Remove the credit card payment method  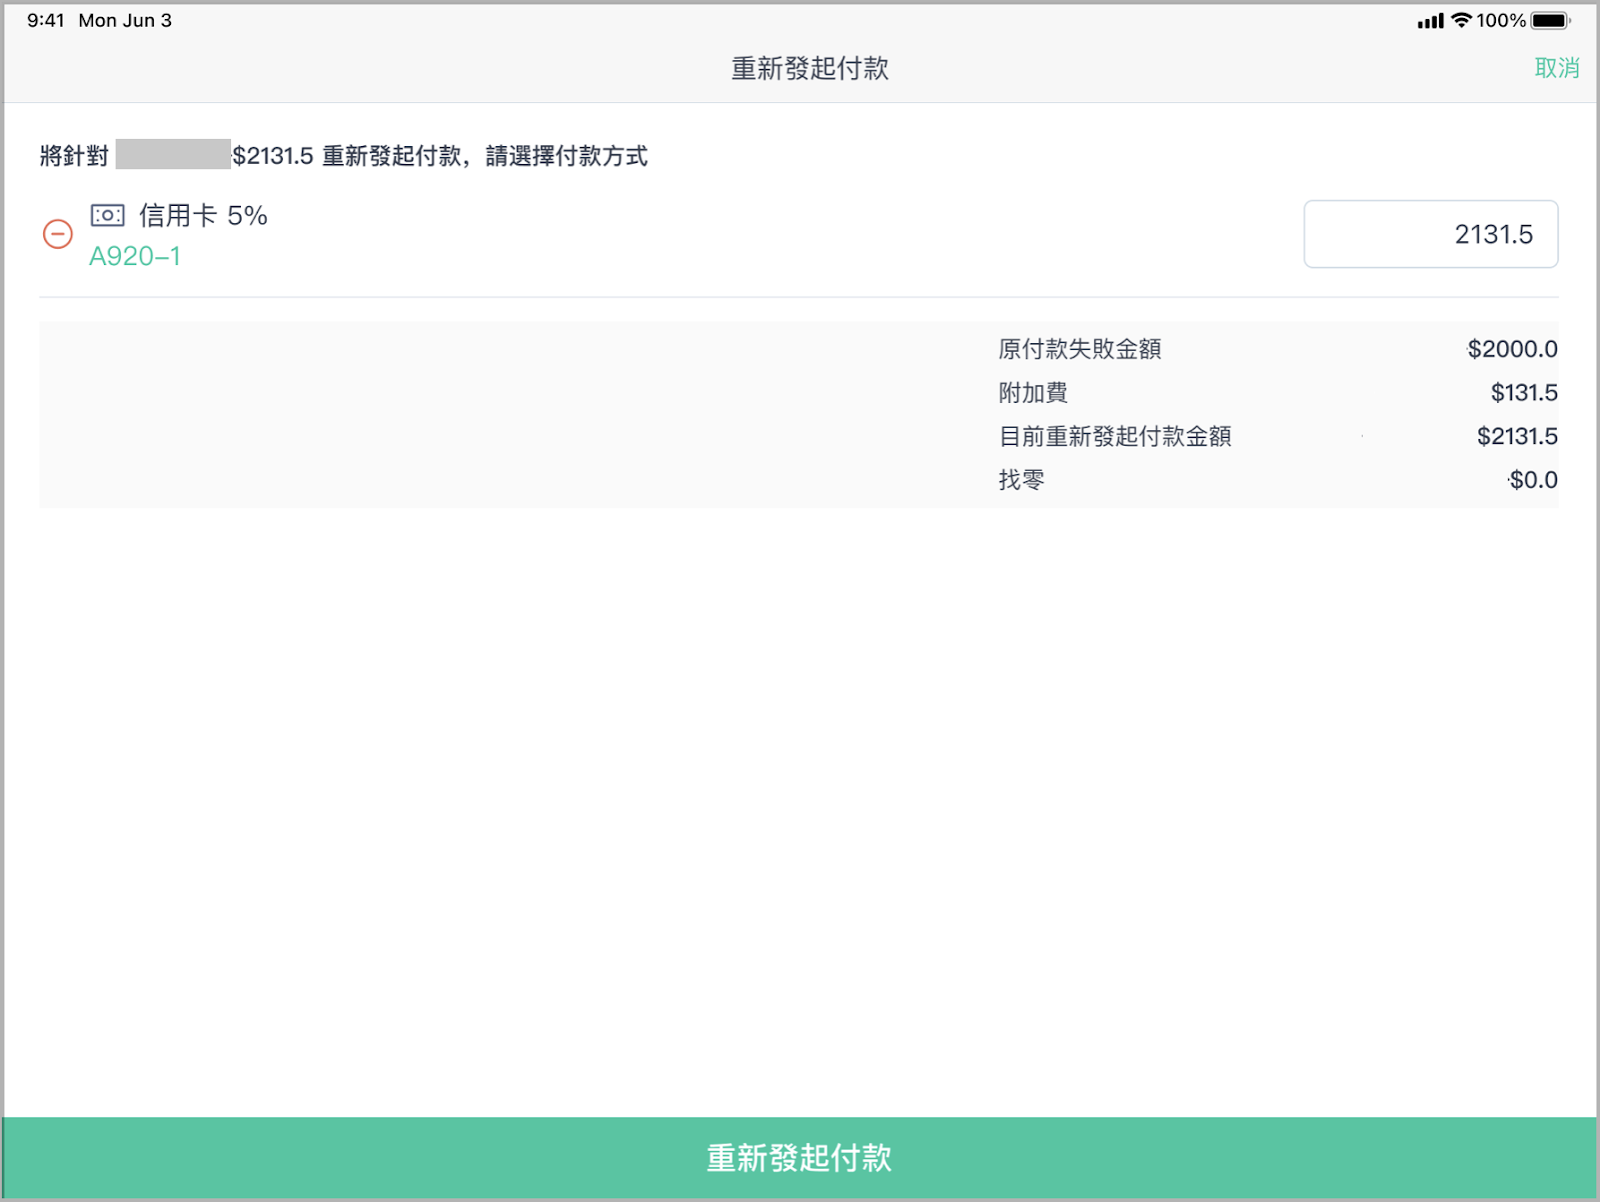(57, 234)
